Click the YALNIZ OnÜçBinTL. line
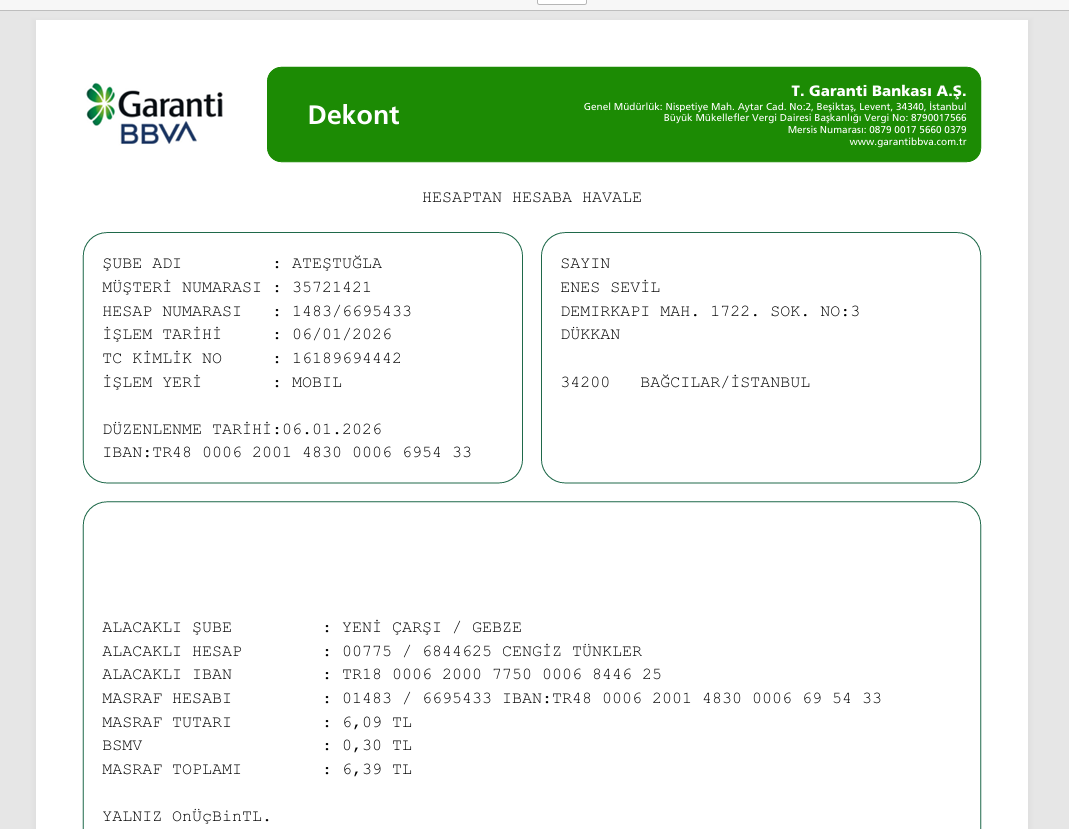The image size is (1069, 829). point(187,817)
